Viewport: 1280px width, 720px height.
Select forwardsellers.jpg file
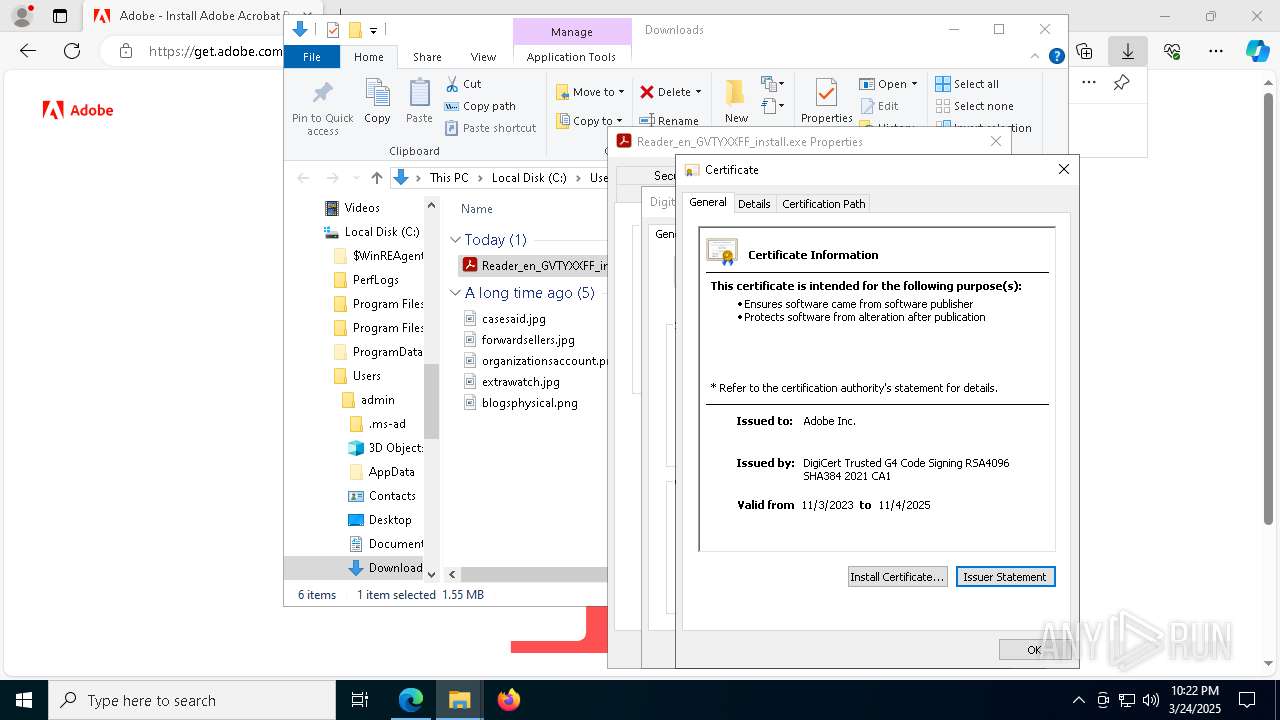528,340
